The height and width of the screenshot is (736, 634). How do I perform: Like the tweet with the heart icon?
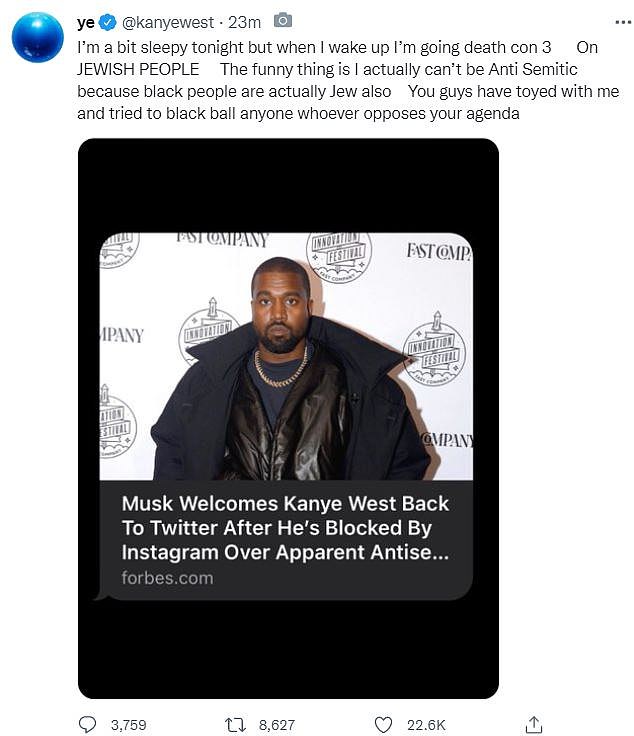382,723
